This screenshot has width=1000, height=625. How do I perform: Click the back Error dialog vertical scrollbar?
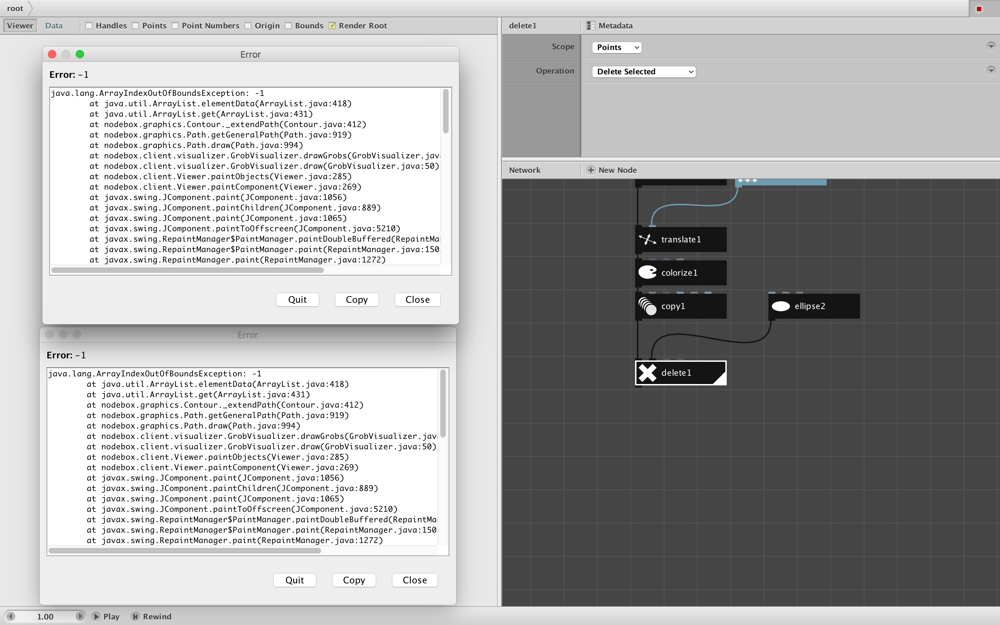443,404
